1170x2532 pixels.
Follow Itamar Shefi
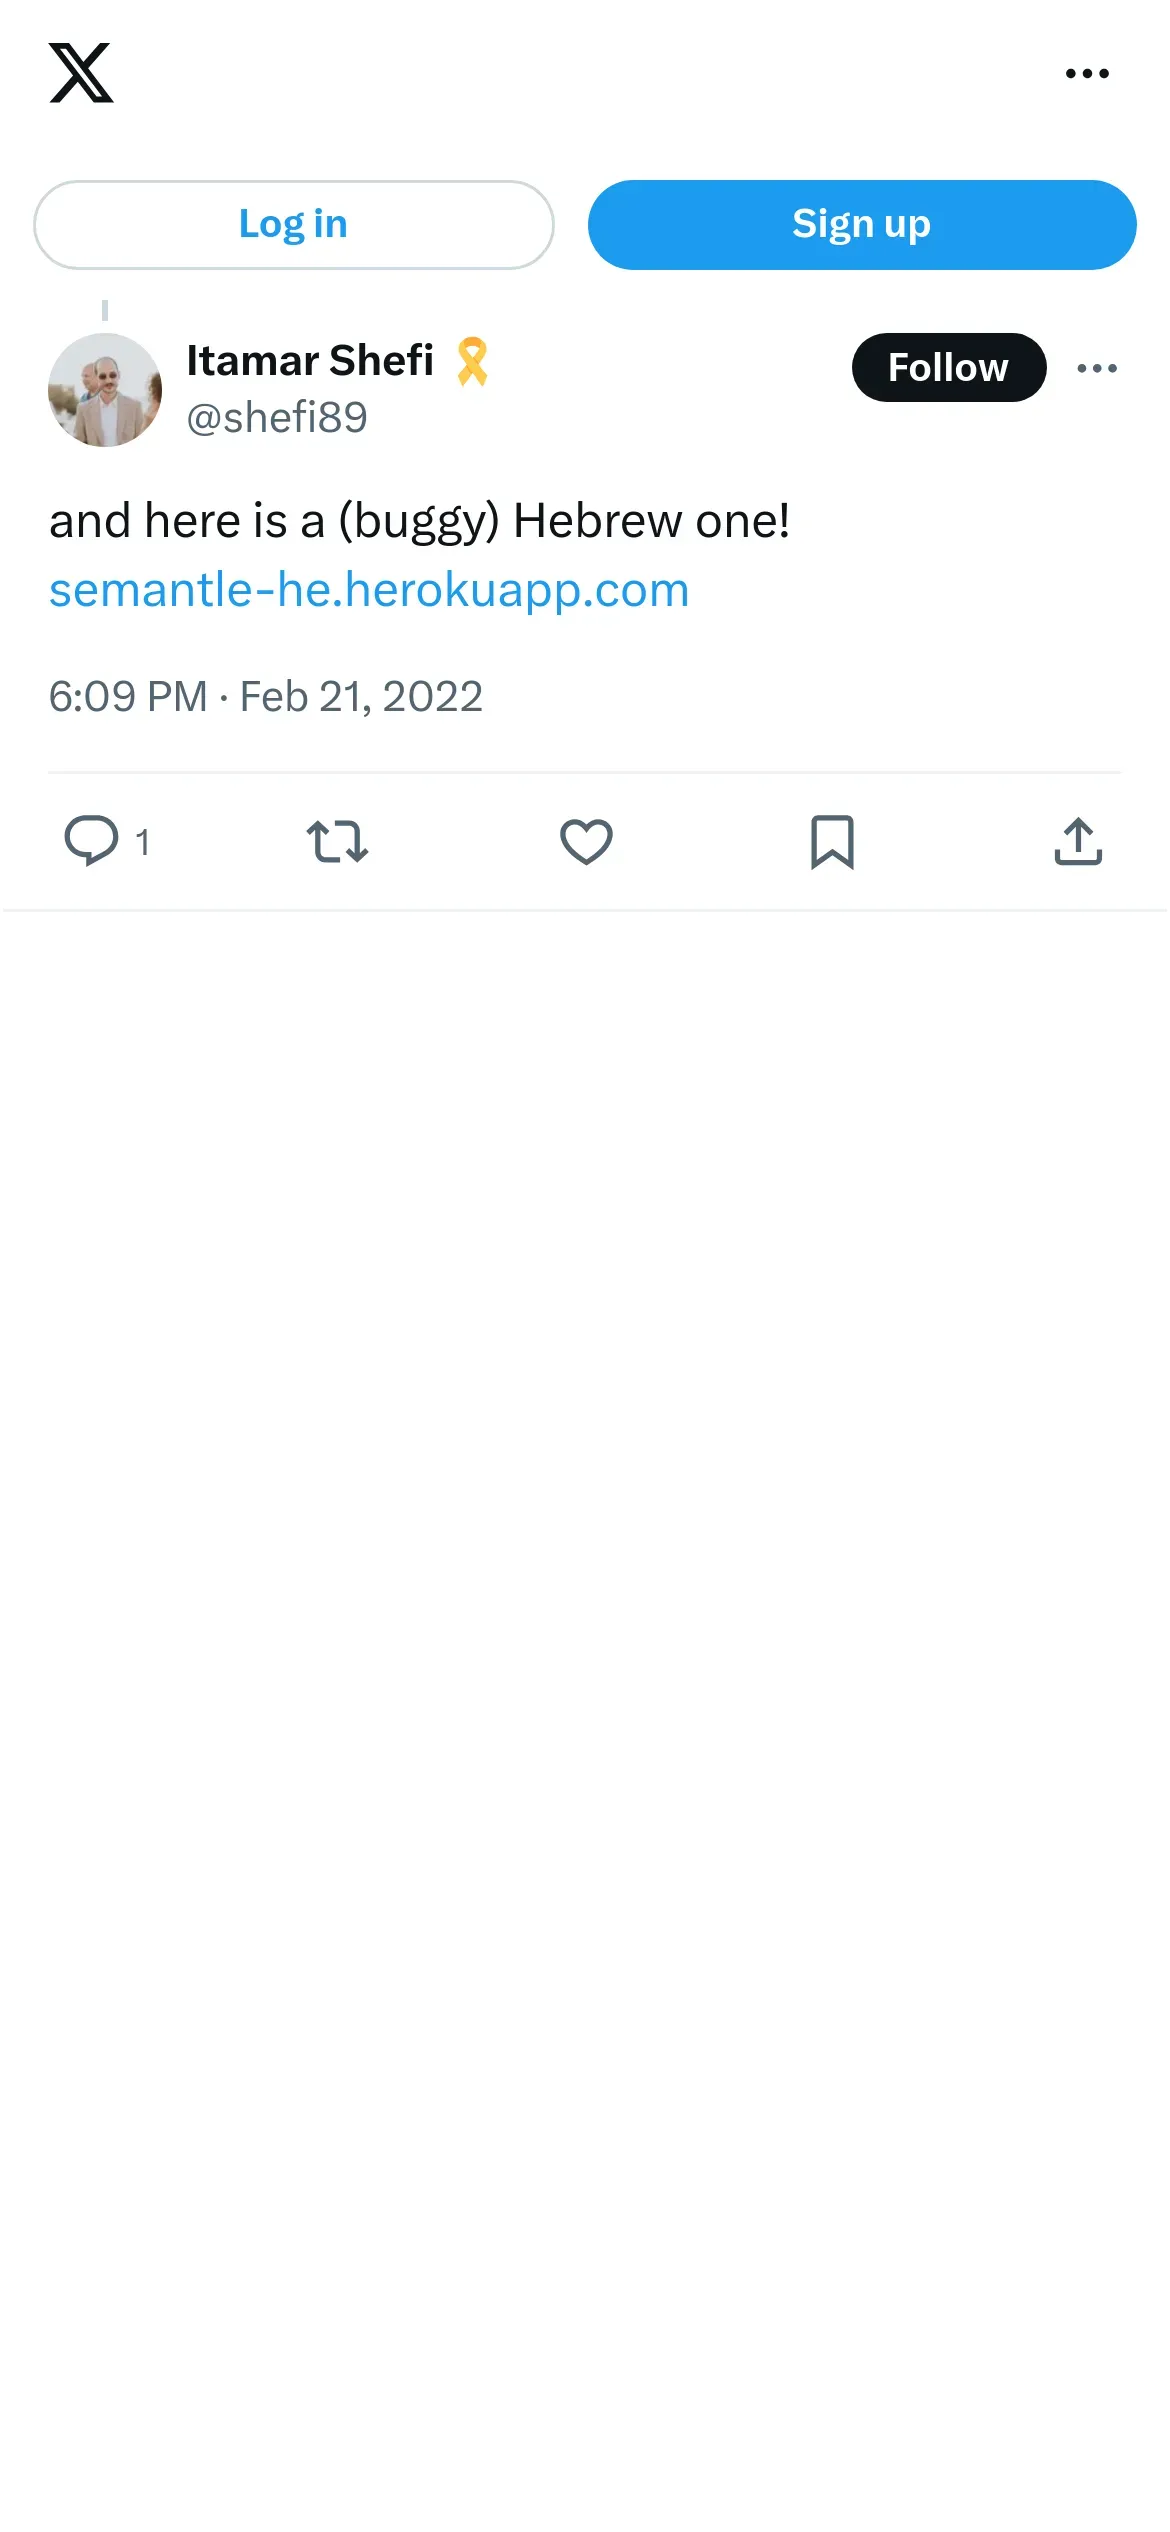pyautogui.click(x=948, y=368)
